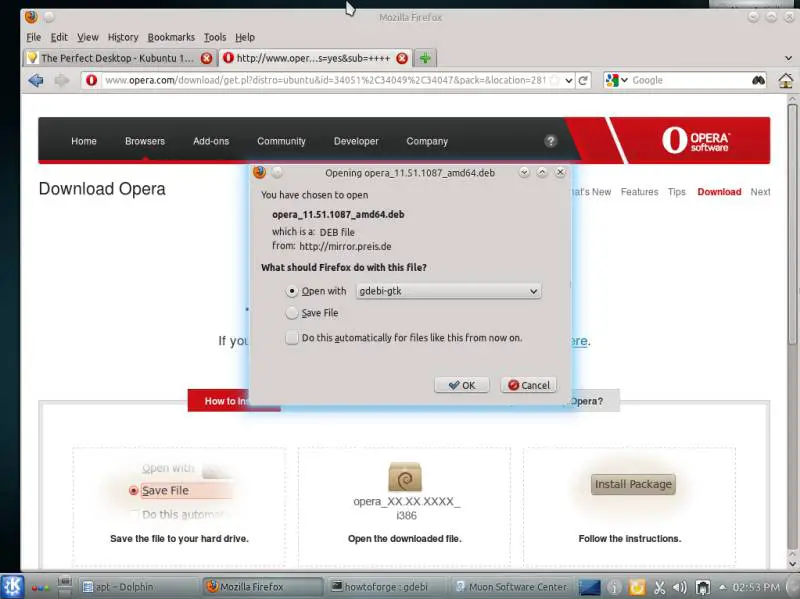
Task: Open the gdebi-gtk application dropdown
Action: [x=448, y=291]
